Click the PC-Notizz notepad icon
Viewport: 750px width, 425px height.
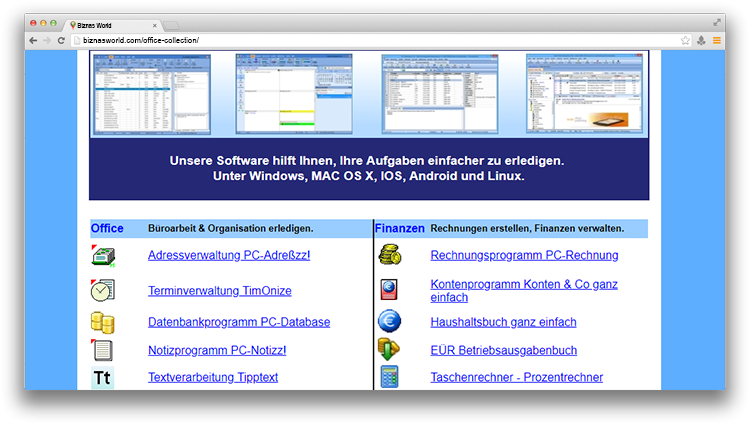(x=102, y=350)
